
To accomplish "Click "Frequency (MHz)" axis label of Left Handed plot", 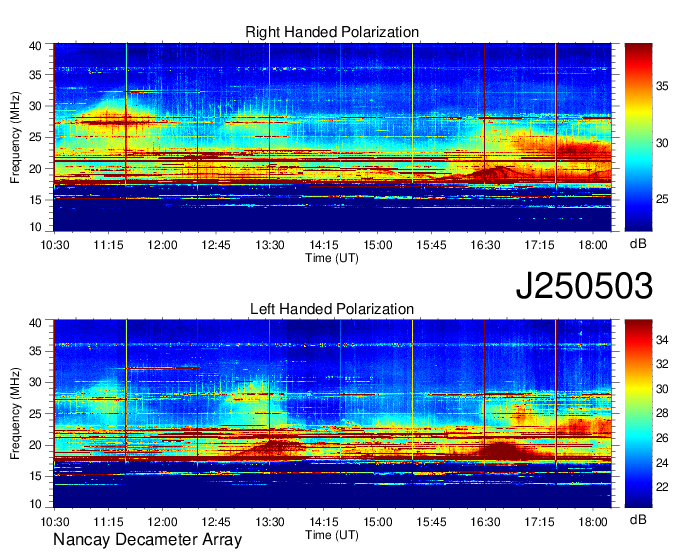I will (x=15, y=414).
